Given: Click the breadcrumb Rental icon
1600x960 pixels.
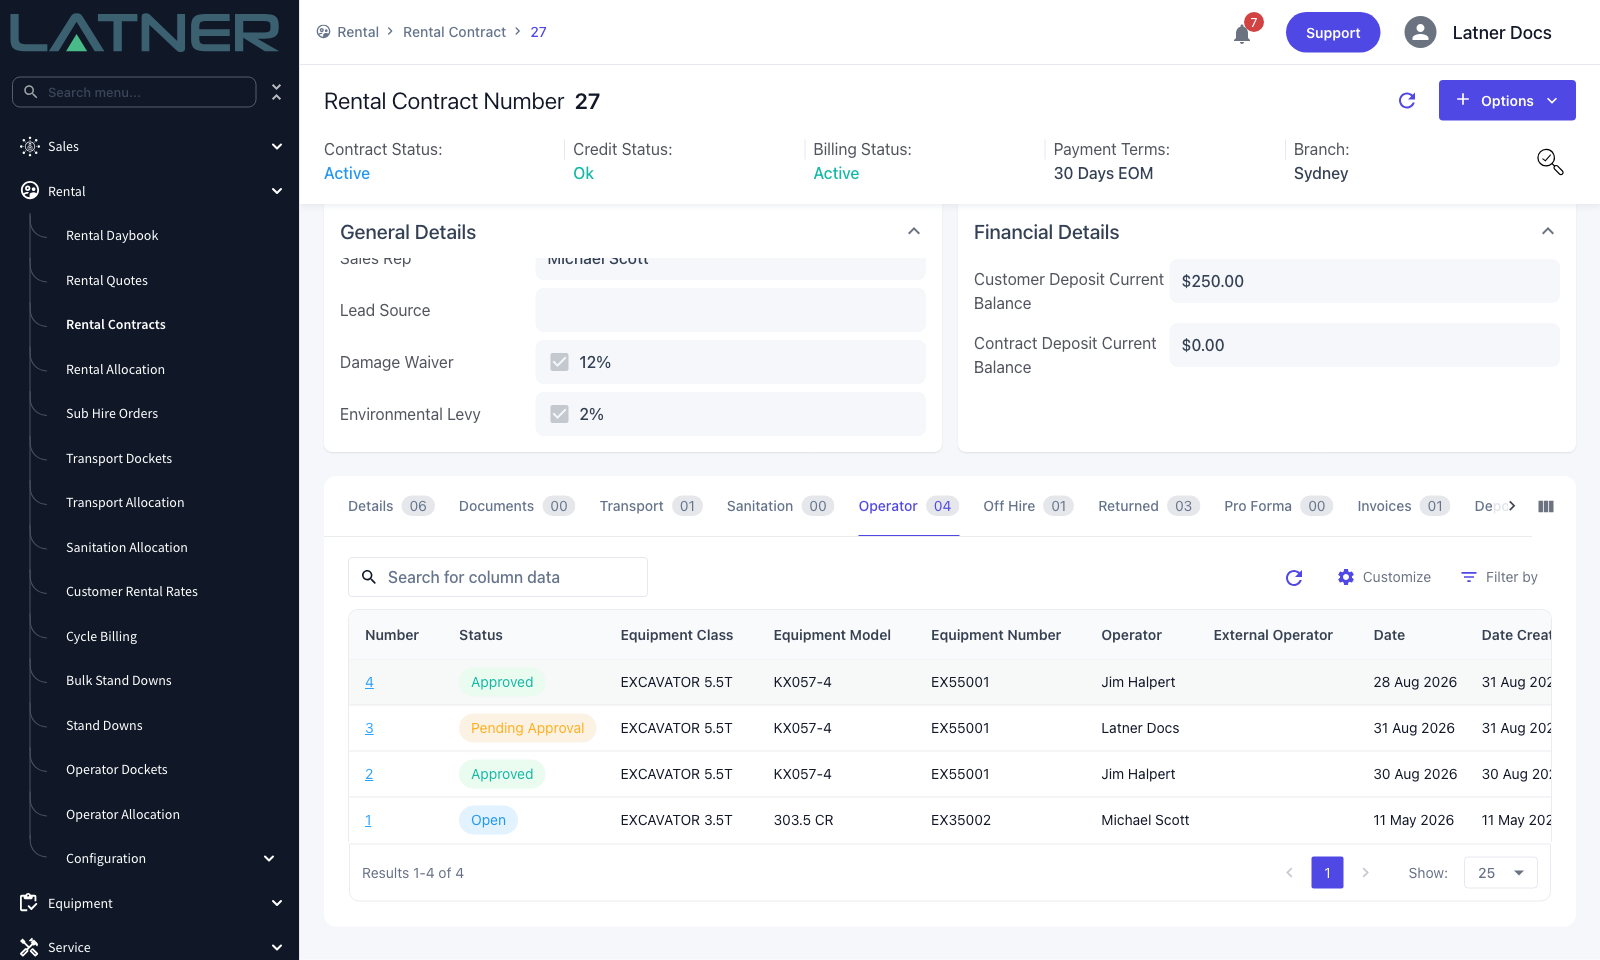Looking at the screenshot, I should [x=324, y=32].
